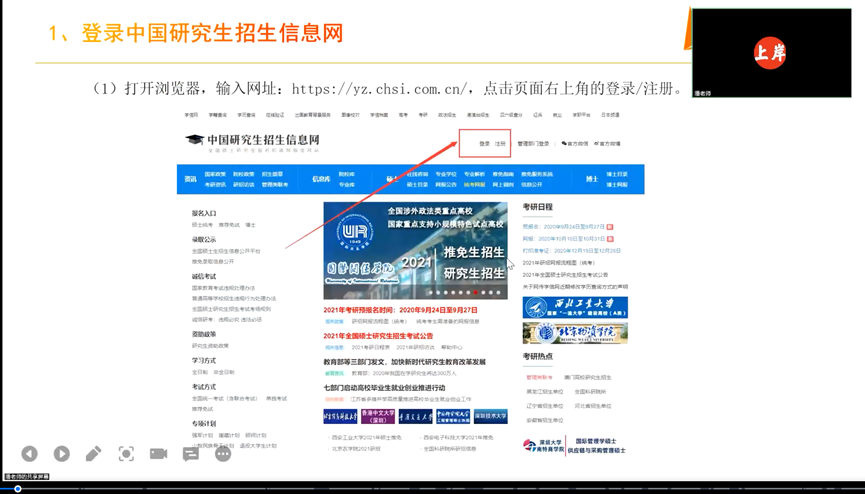Open the chat bubble icon
The image size is (865, 494).
tap(190, 454)
